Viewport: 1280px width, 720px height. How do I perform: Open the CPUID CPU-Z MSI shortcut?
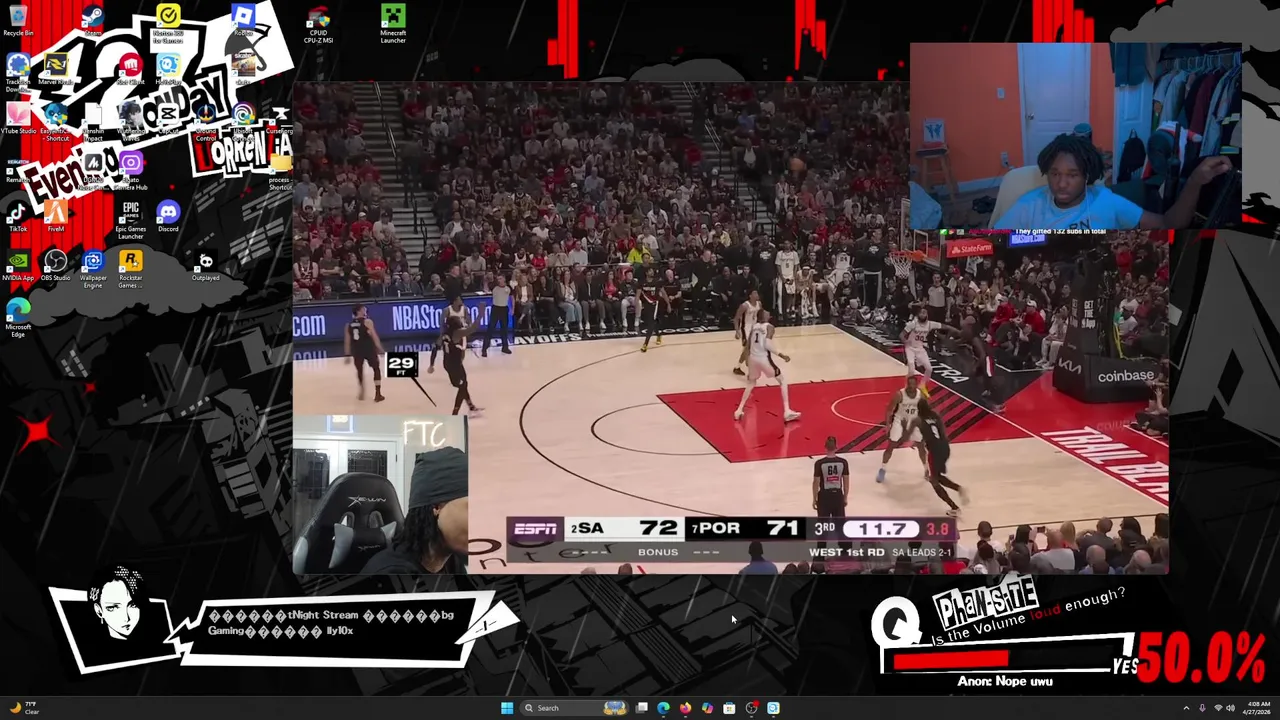point(318,23)
